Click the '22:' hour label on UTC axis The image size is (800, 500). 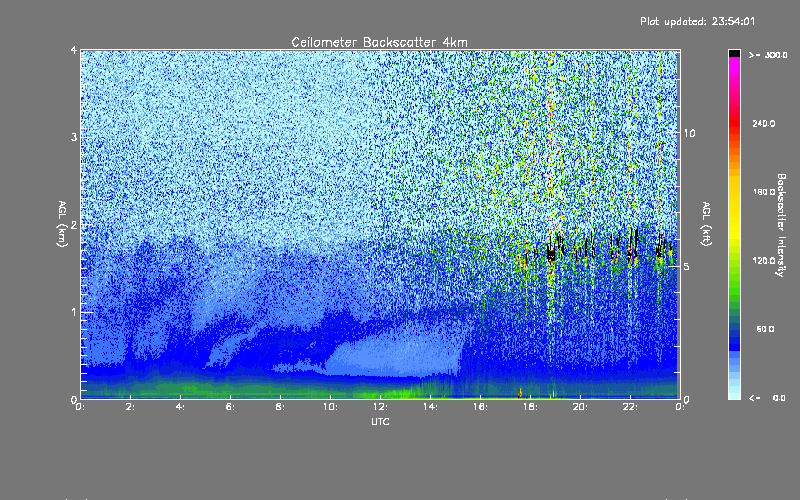(630, 407)
